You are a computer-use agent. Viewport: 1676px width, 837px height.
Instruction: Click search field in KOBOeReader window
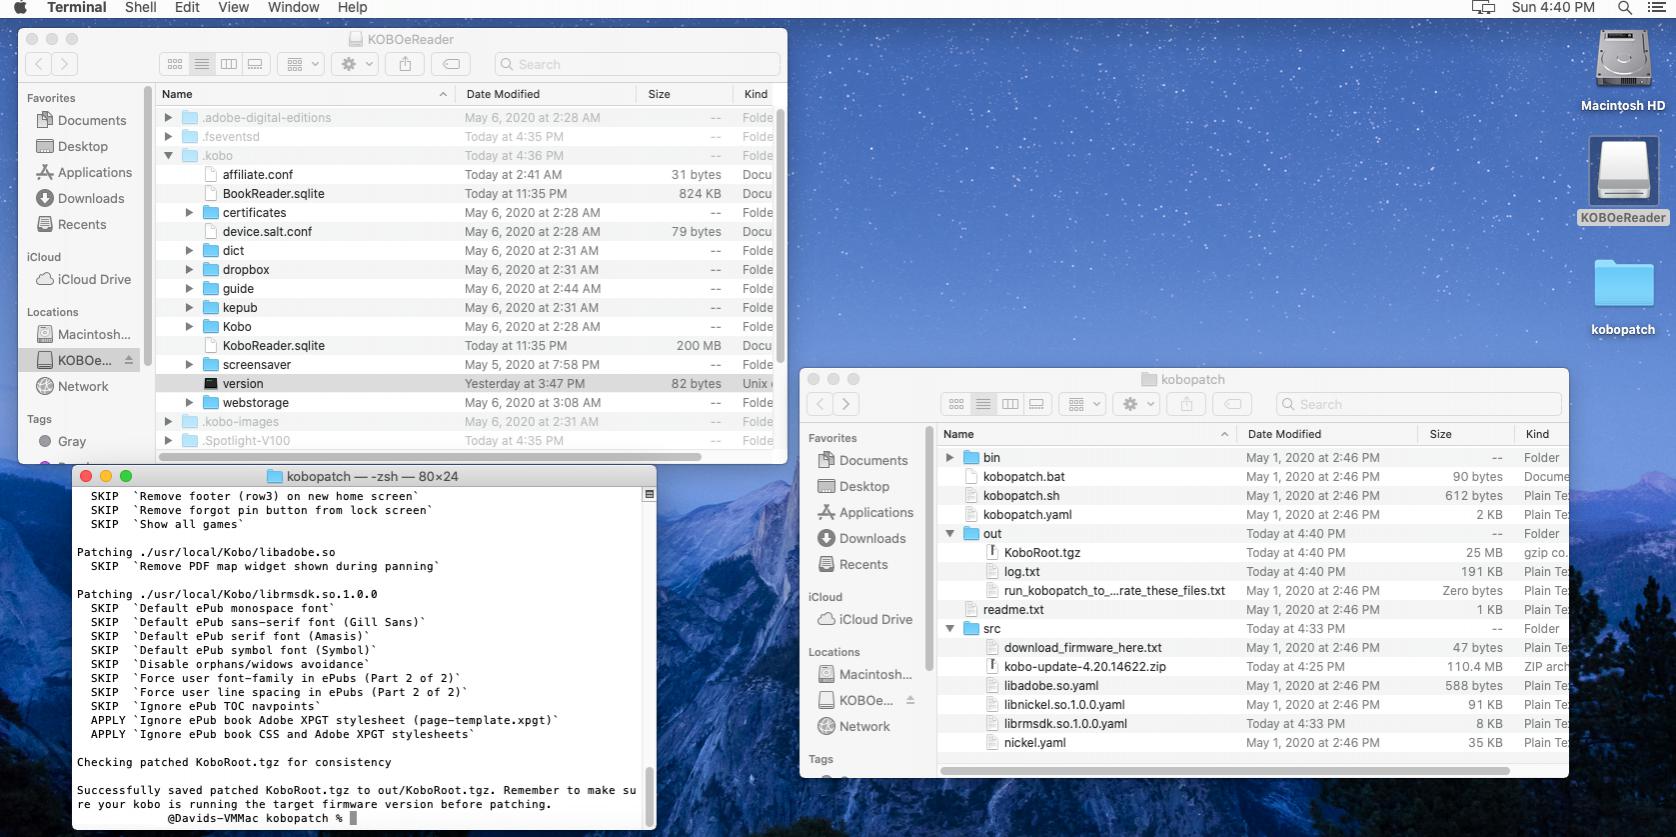click(637, 64)
